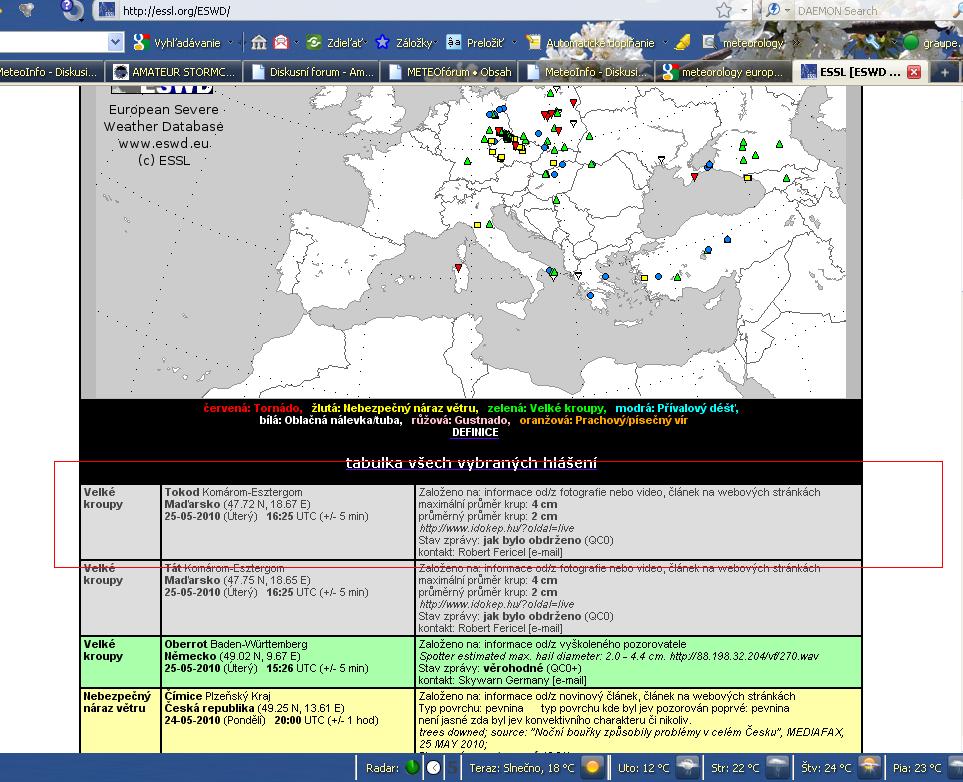Open the home/bank building toolbar icon

click(259, 42)
